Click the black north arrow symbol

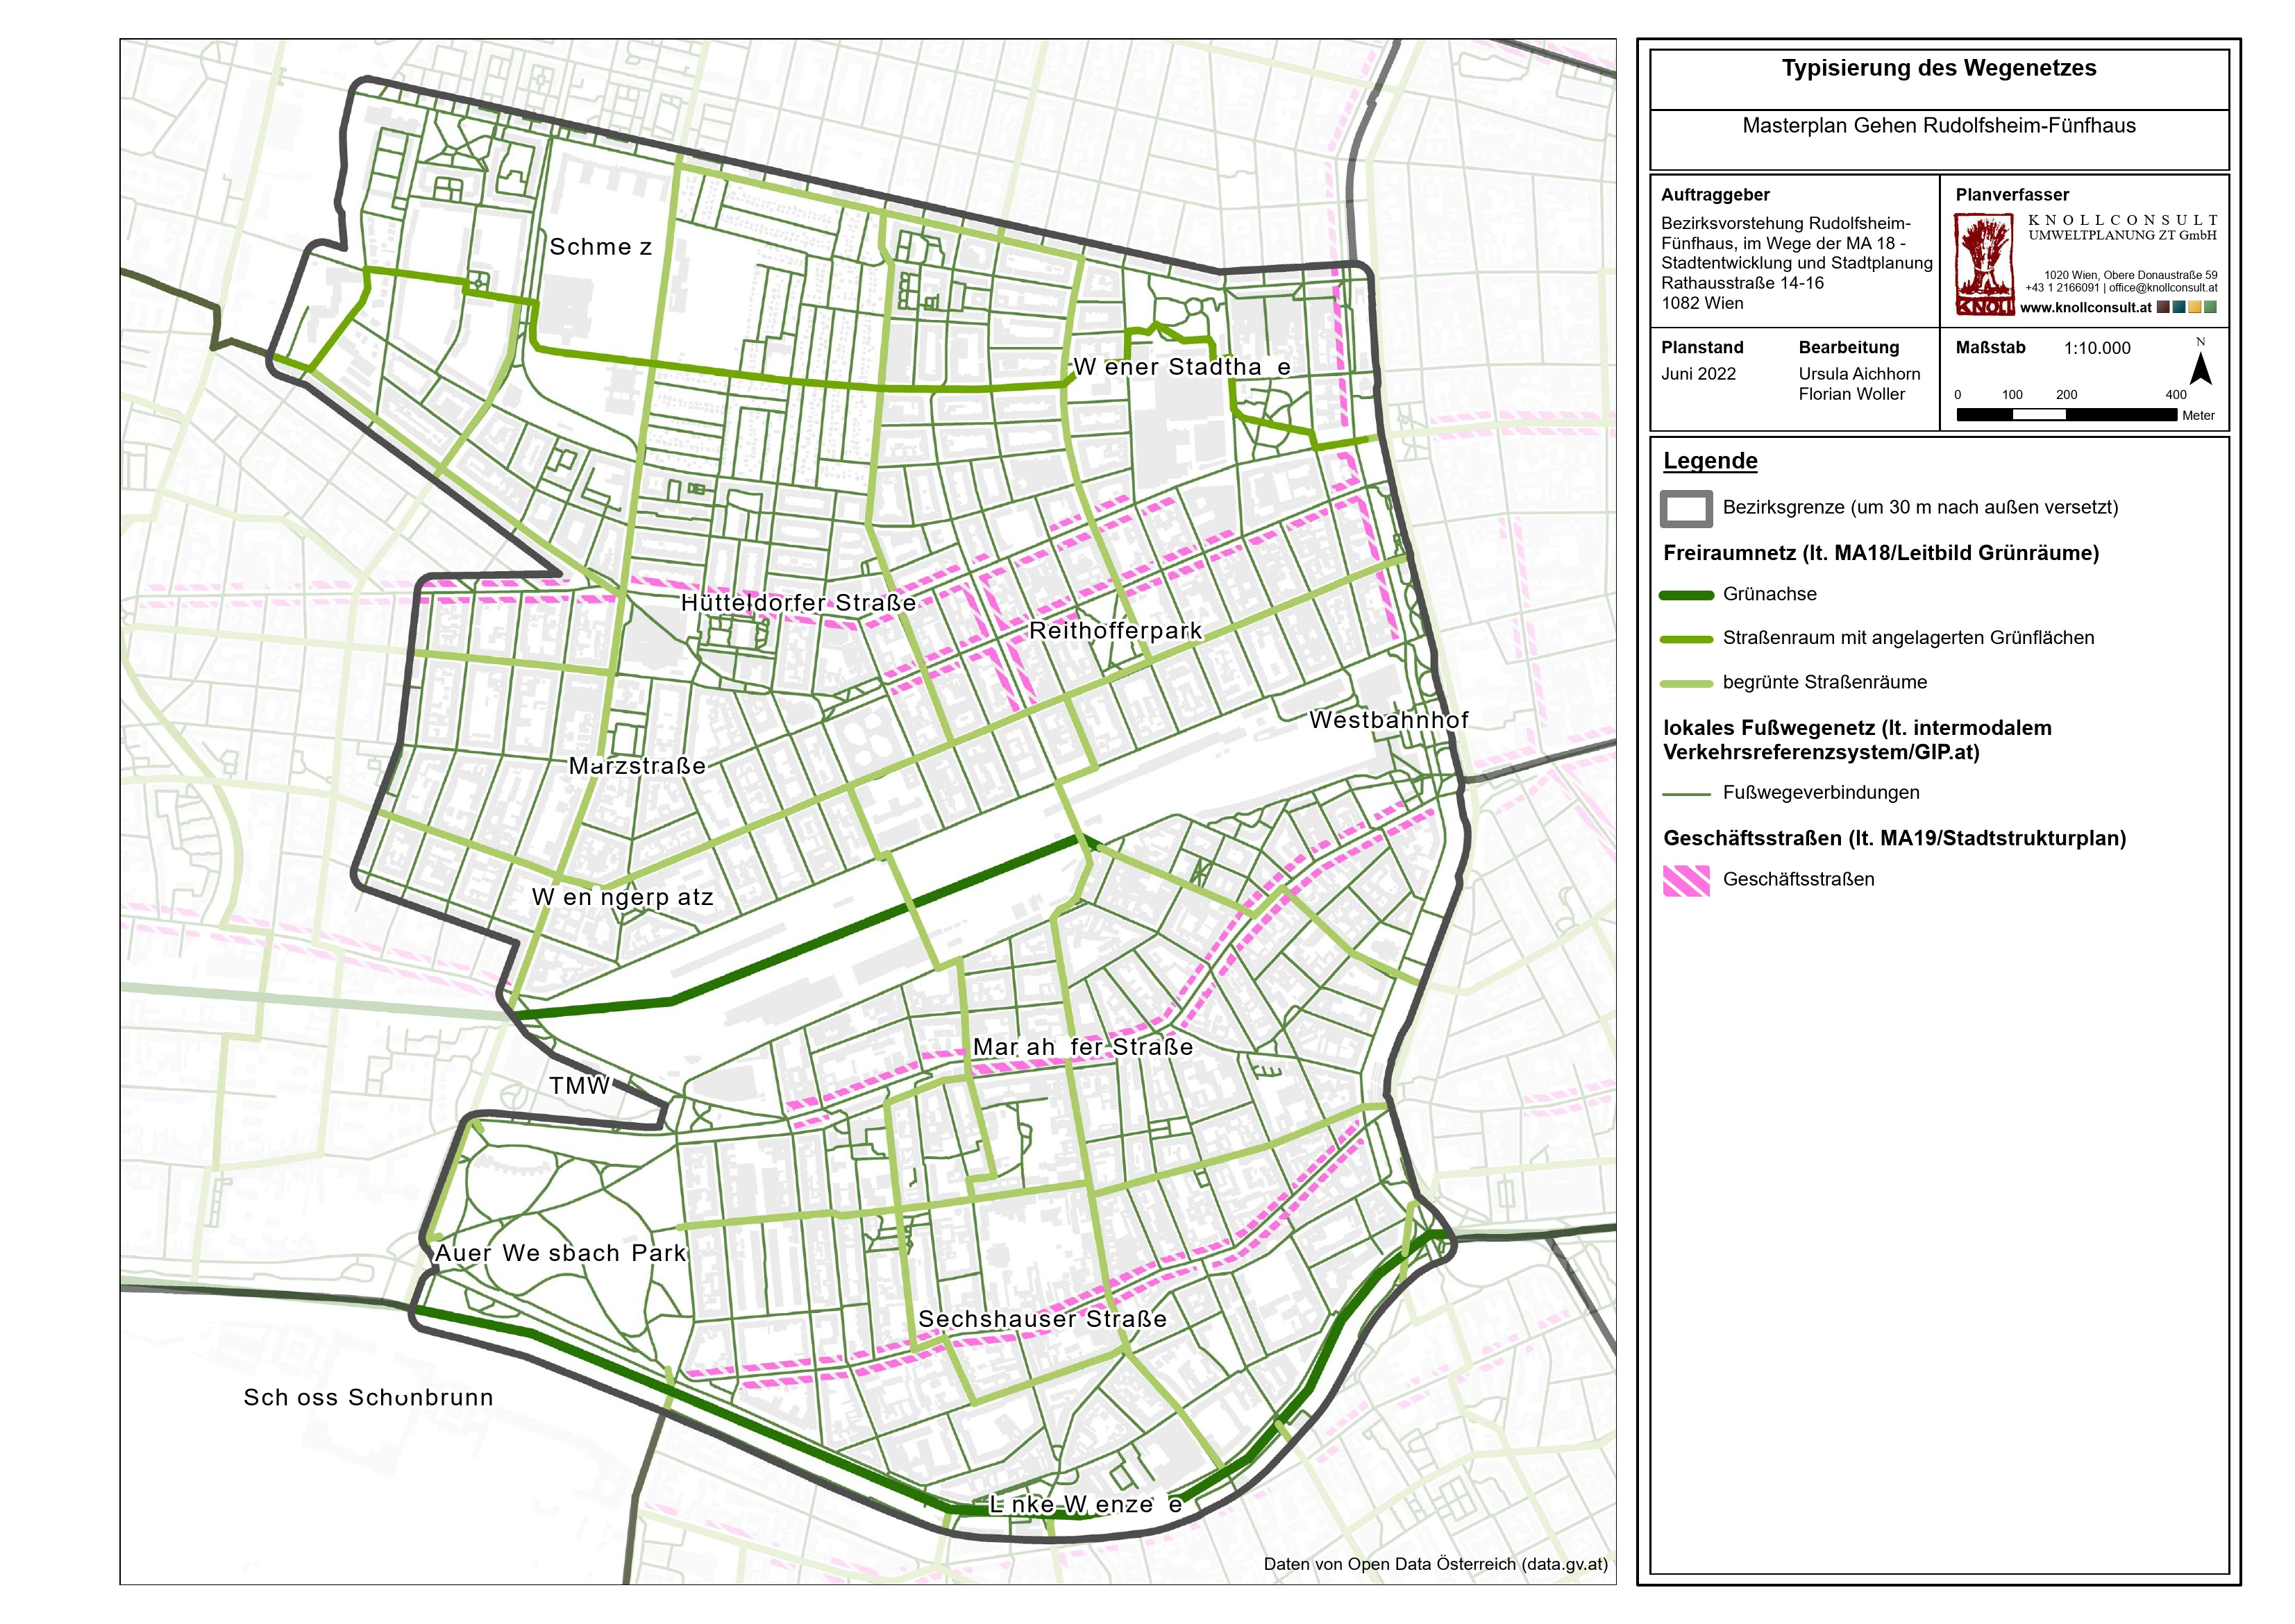coord(2200,370)
